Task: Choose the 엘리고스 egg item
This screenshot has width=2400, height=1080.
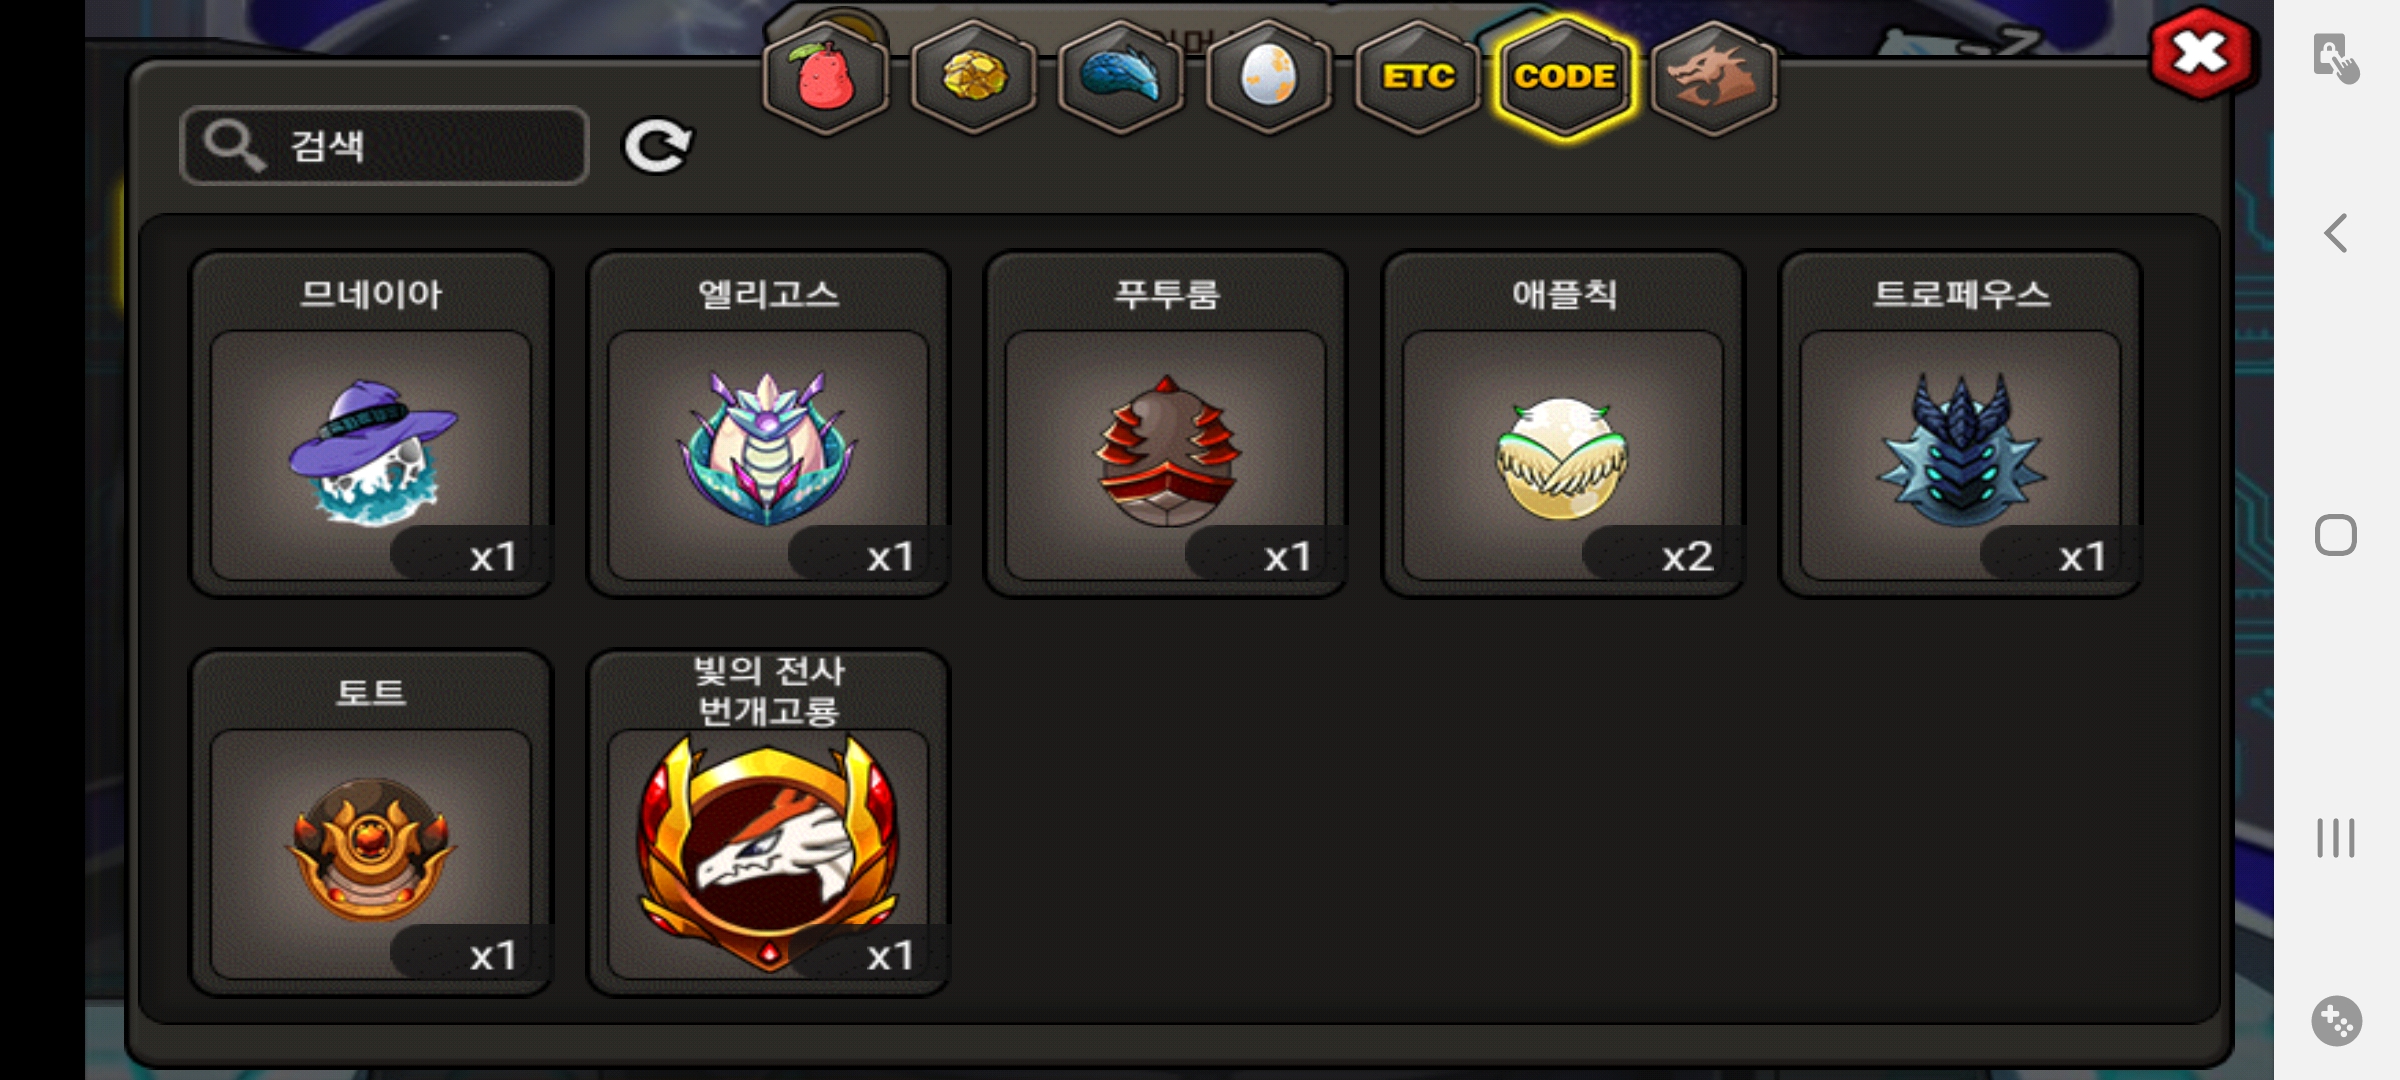Action: tap(768, 424)
